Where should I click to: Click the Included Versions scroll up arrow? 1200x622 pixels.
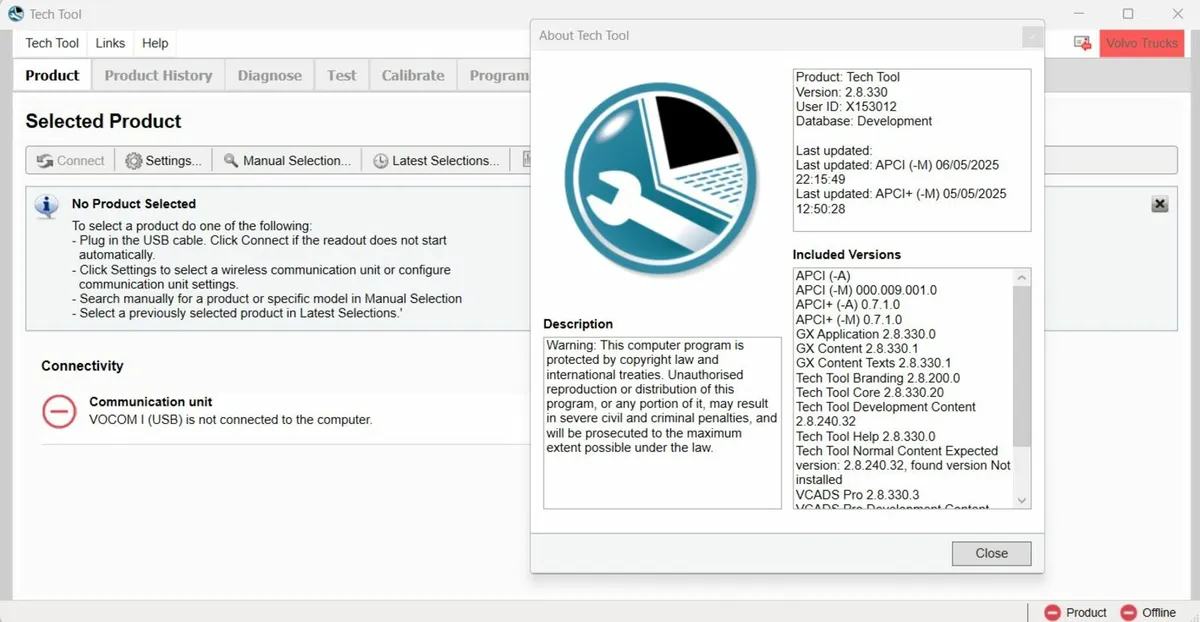(1021, 277)
